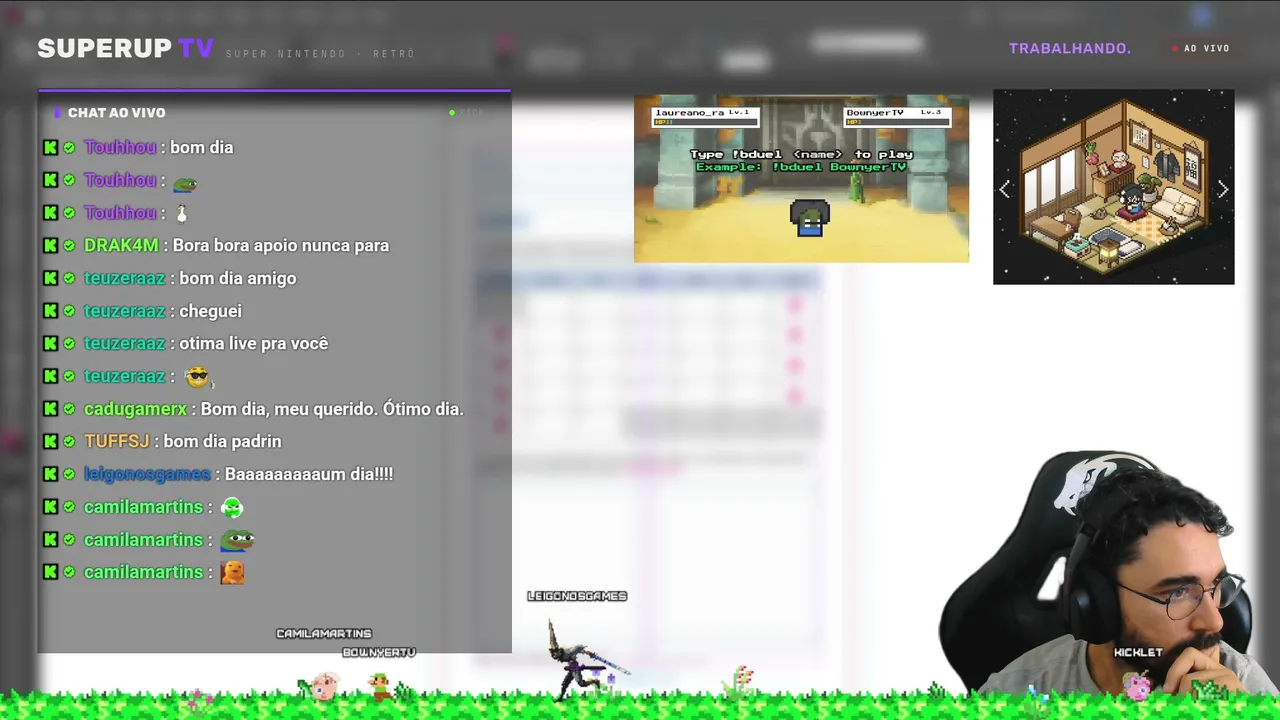Click the verified badge beside TUFFSJ
The image size is (1280, 720).
coord(69,441)
